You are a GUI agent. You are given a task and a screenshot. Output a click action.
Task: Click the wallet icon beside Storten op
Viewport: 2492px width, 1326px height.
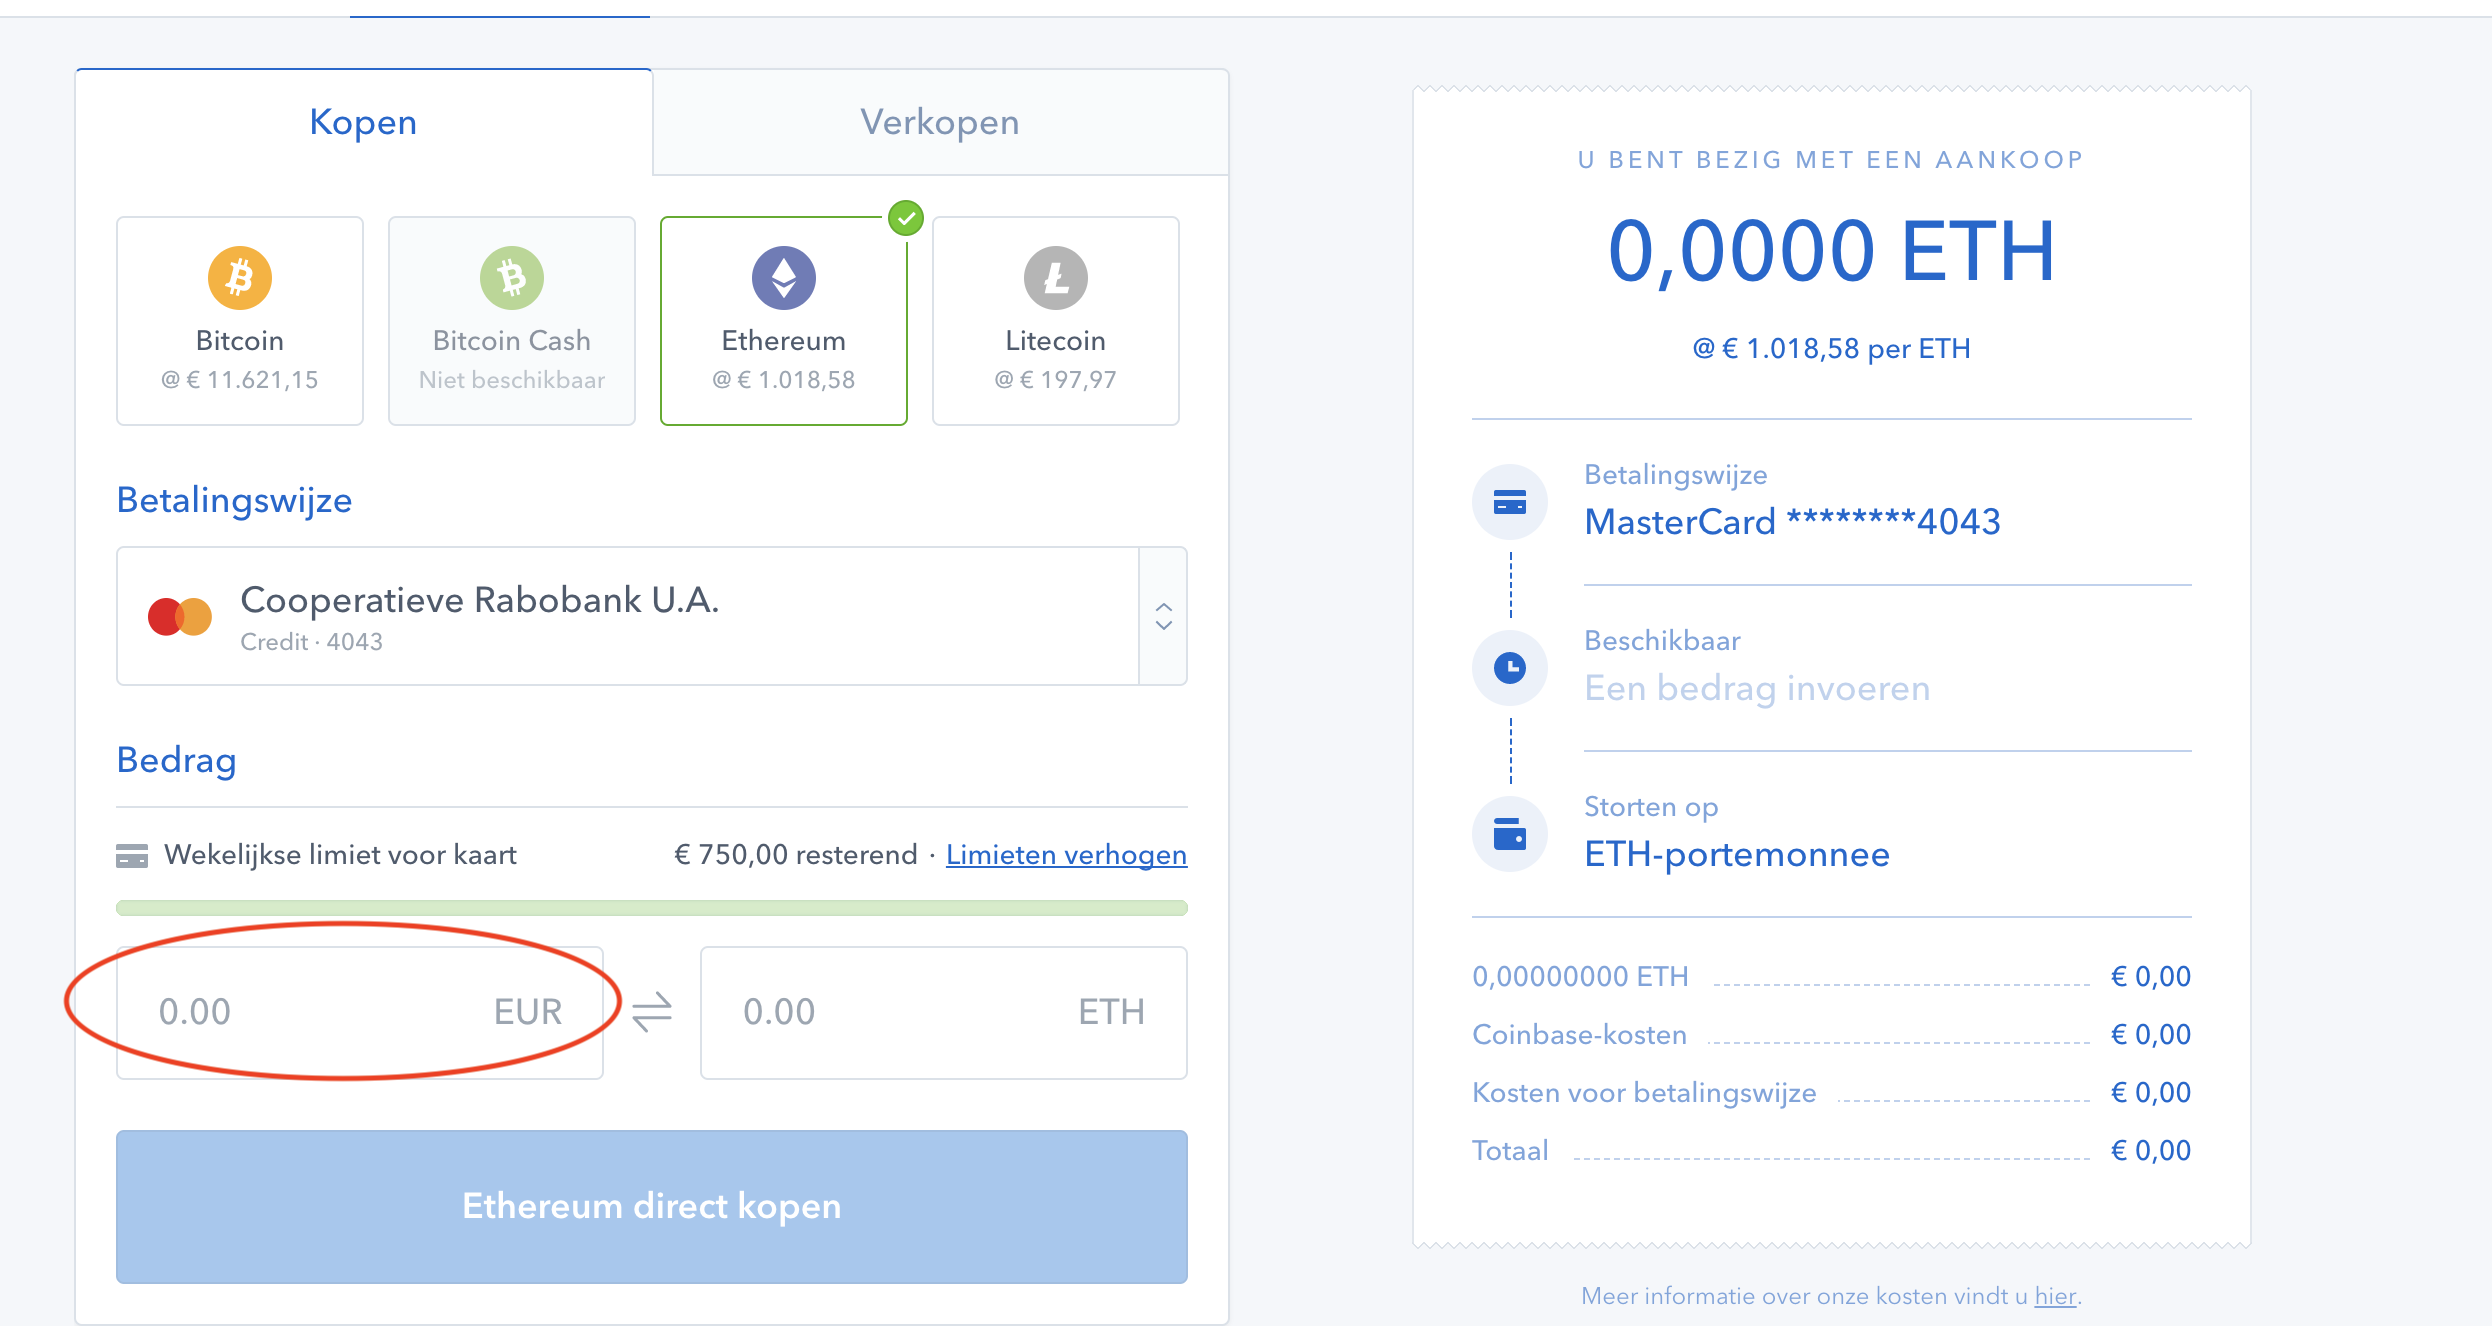1510,834
